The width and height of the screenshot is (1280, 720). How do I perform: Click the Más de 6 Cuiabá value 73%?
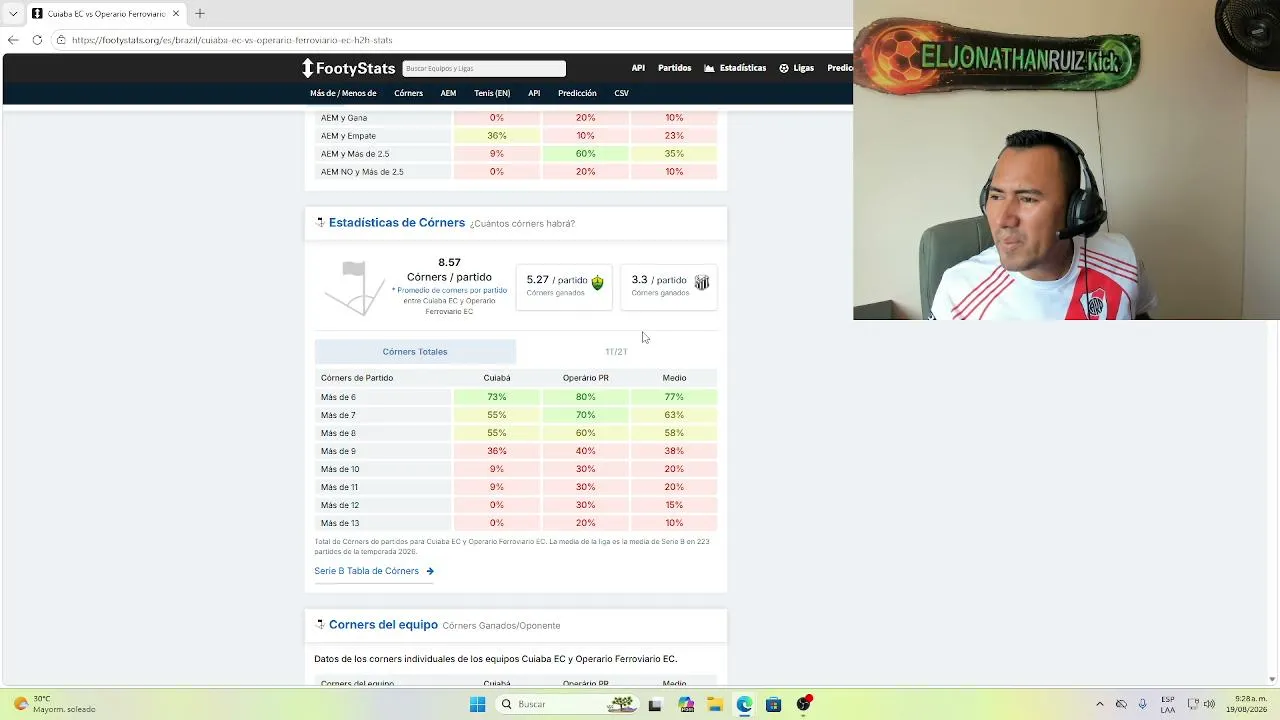pos(497,397)
